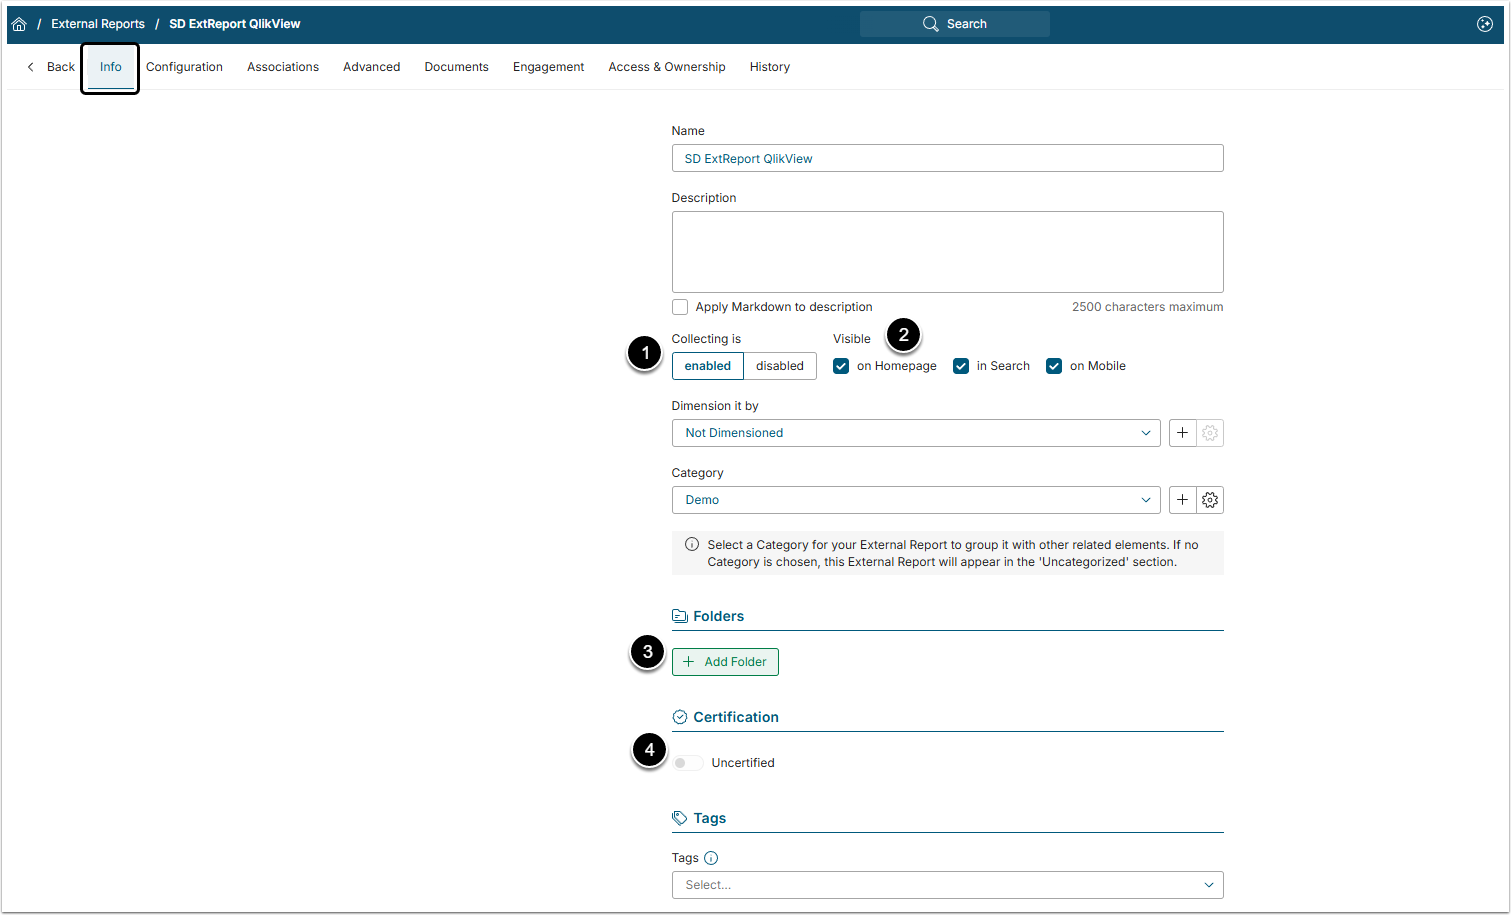Open the Category dropdown showing Demo
Viewport: 1511px width, 915px height.
click(x=915, y=500)
